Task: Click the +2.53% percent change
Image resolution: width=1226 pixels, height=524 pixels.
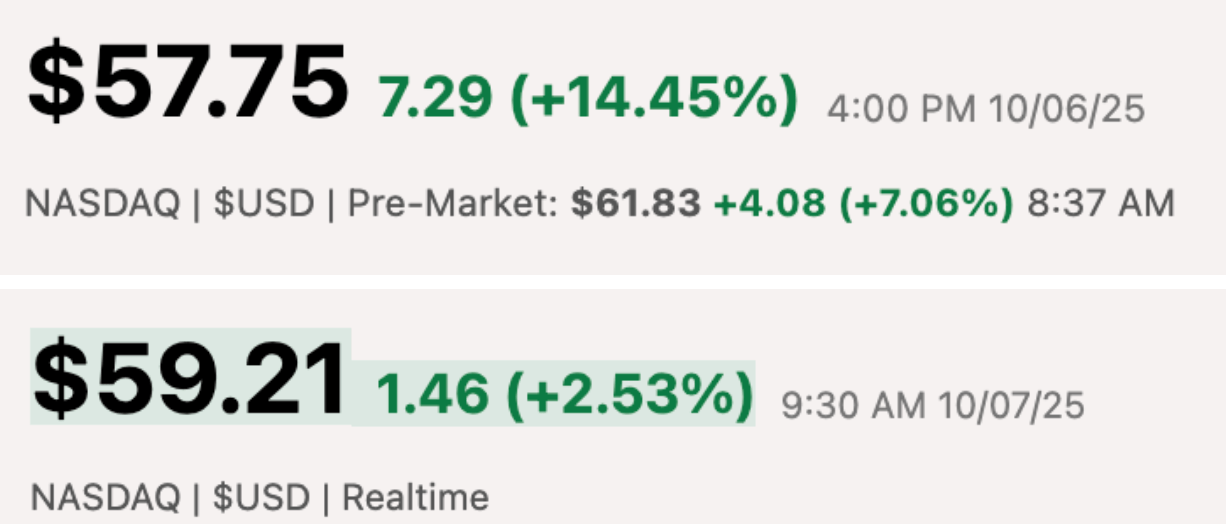Action: (x=631, y=393)
